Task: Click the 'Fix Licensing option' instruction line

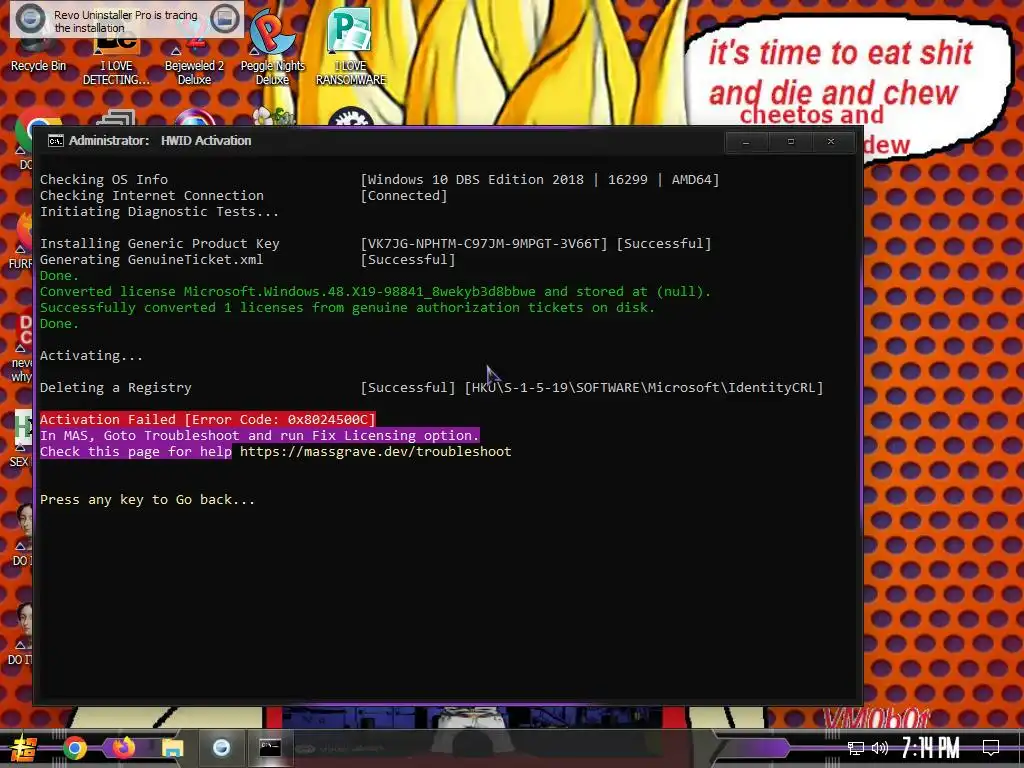Action: pyautogui.click(x=259, y=436)
